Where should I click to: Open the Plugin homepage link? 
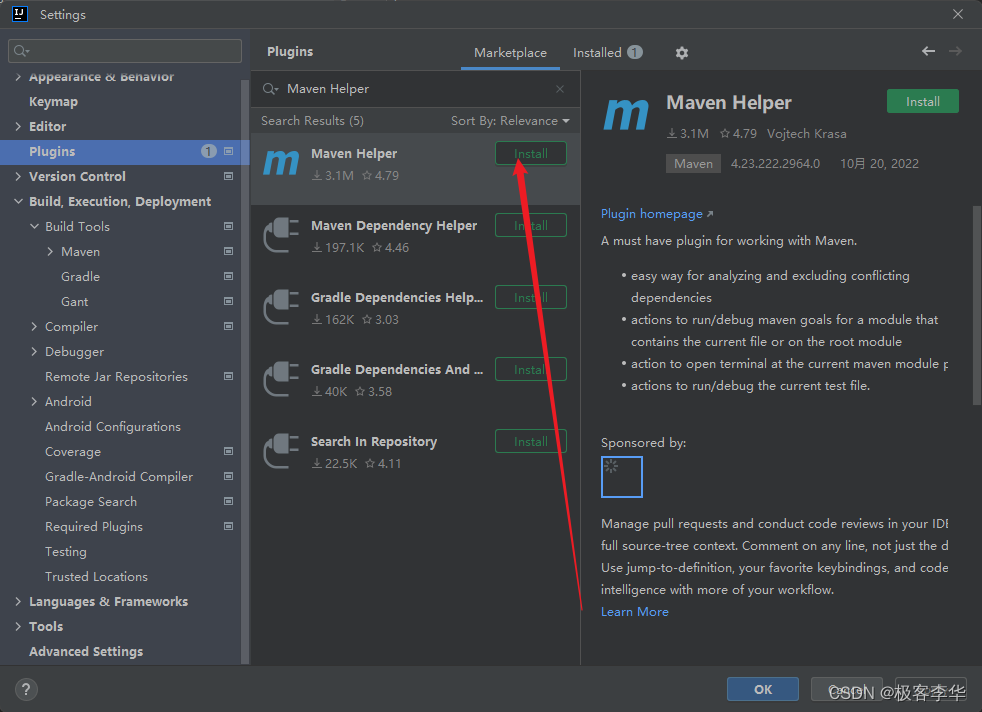coord(656,214)
